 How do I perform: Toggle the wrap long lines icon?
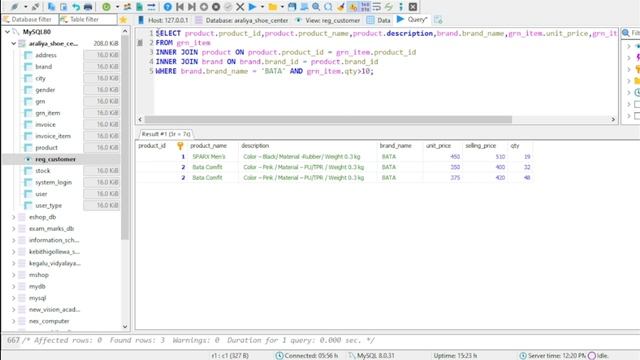click(377, 7)
